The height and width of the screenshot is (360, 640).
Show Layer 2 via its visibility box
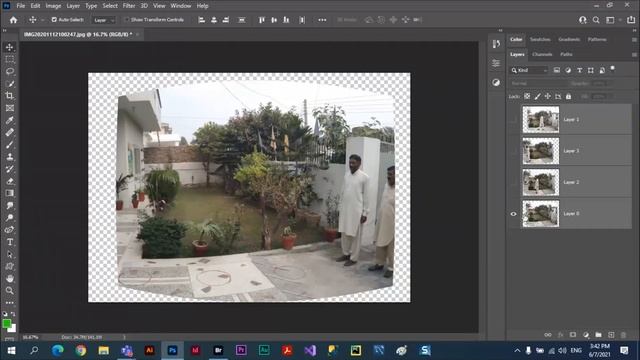[513, 182]
